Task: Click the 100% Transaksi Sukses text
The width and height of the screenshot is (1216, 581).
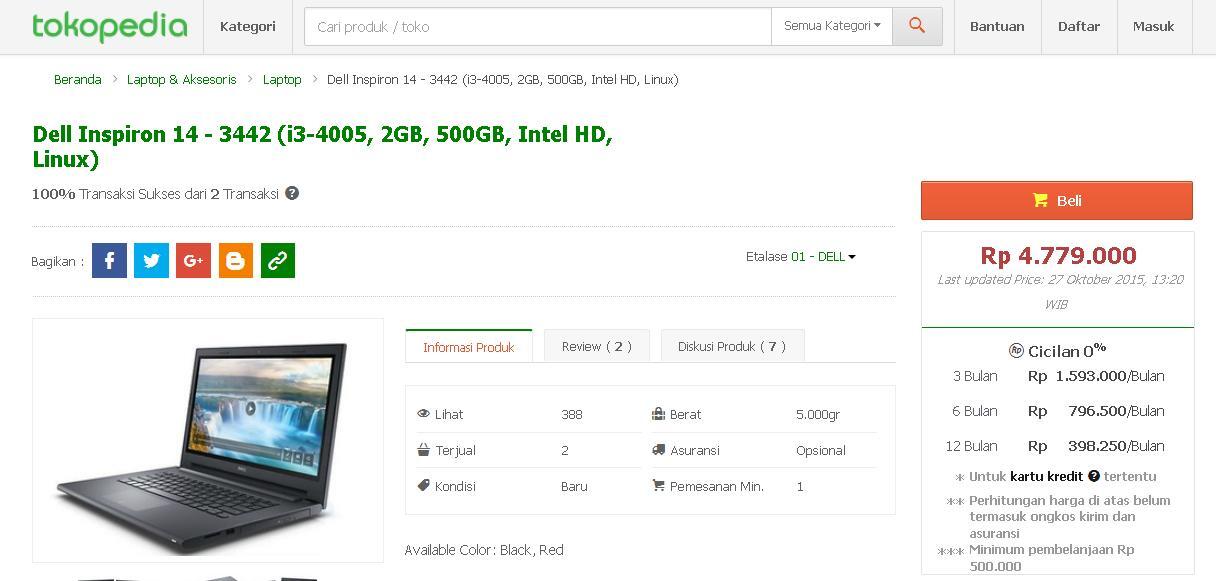Action: coord(155,194)
